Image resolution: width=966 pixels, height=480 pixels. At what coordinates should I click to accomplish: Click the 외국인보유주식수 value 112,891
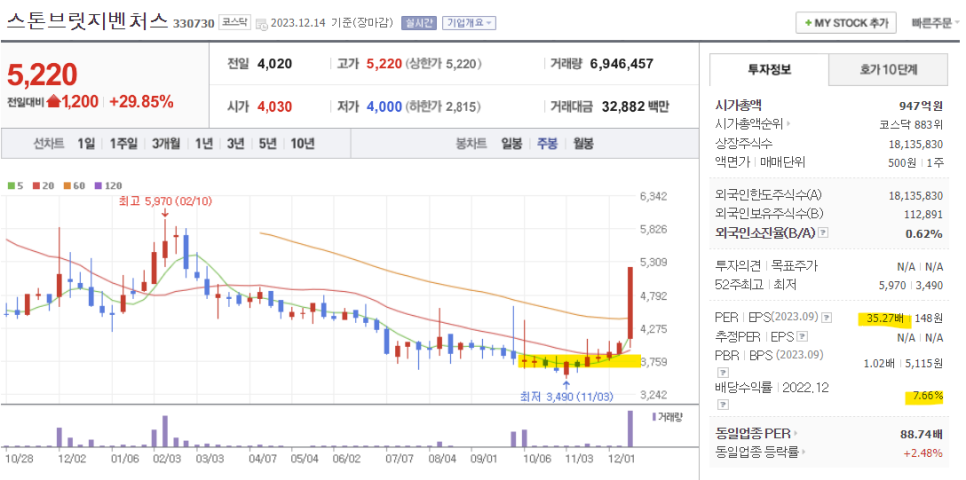923,214
